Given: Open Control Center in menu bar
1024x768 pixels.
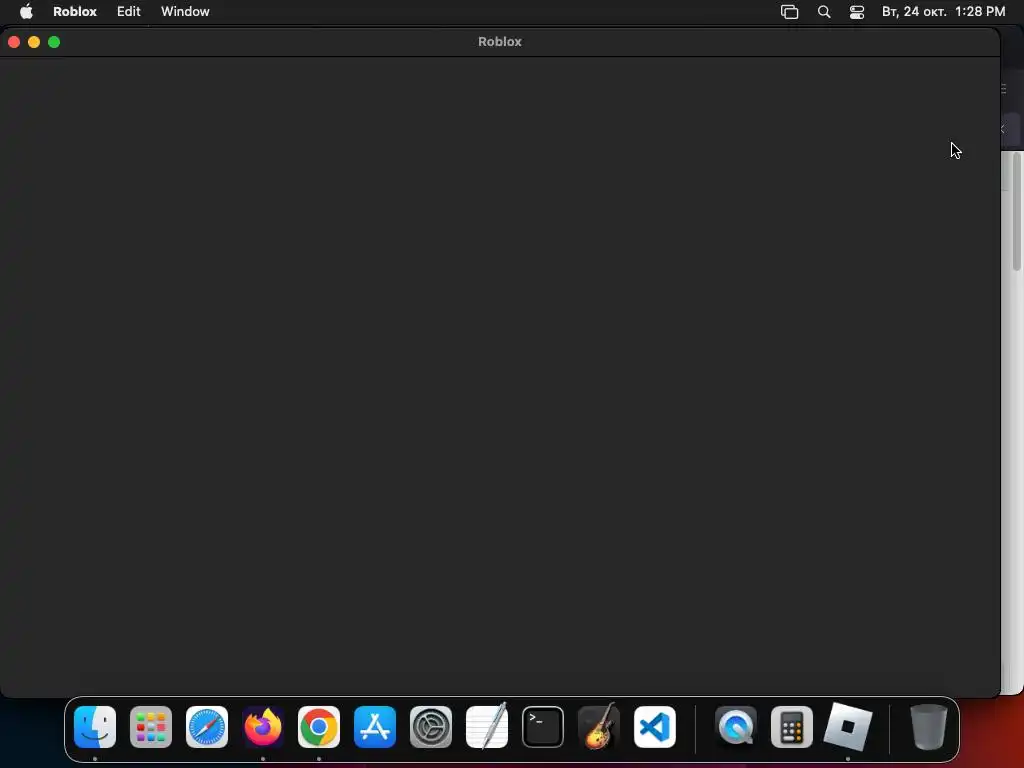Looking at the screenshot, I should [x=857, y=12].
